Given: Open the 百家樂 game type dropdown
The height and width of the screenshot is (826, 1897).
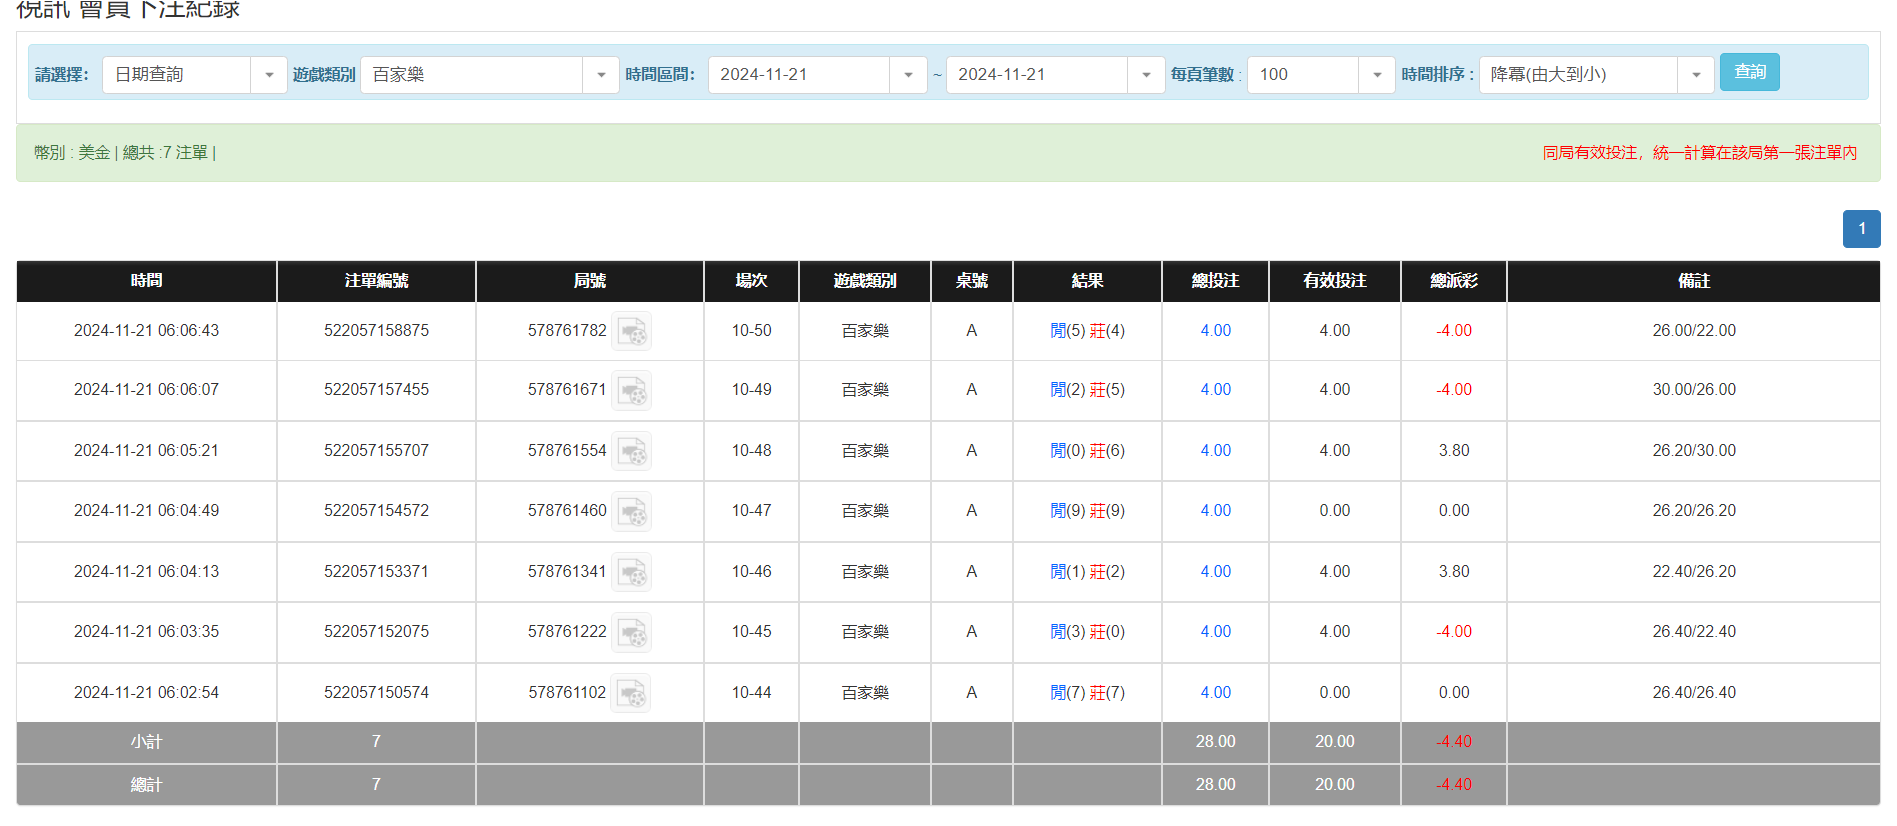Looking at the screenshot, I should tap(600, 75).
